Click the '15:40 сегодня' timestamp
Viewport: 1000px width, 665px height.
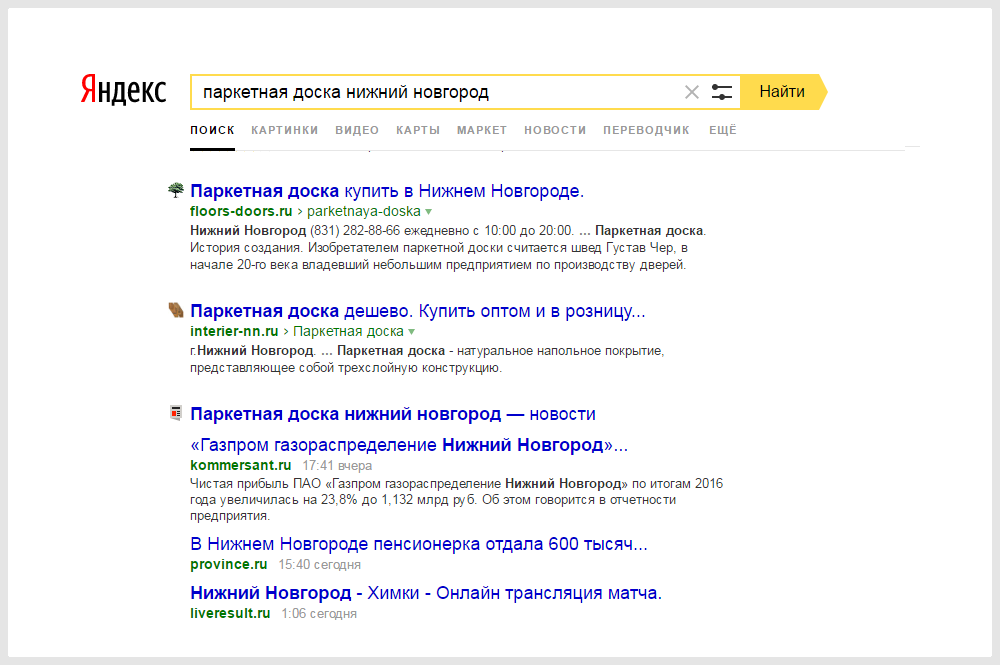[x=320, y=564]
